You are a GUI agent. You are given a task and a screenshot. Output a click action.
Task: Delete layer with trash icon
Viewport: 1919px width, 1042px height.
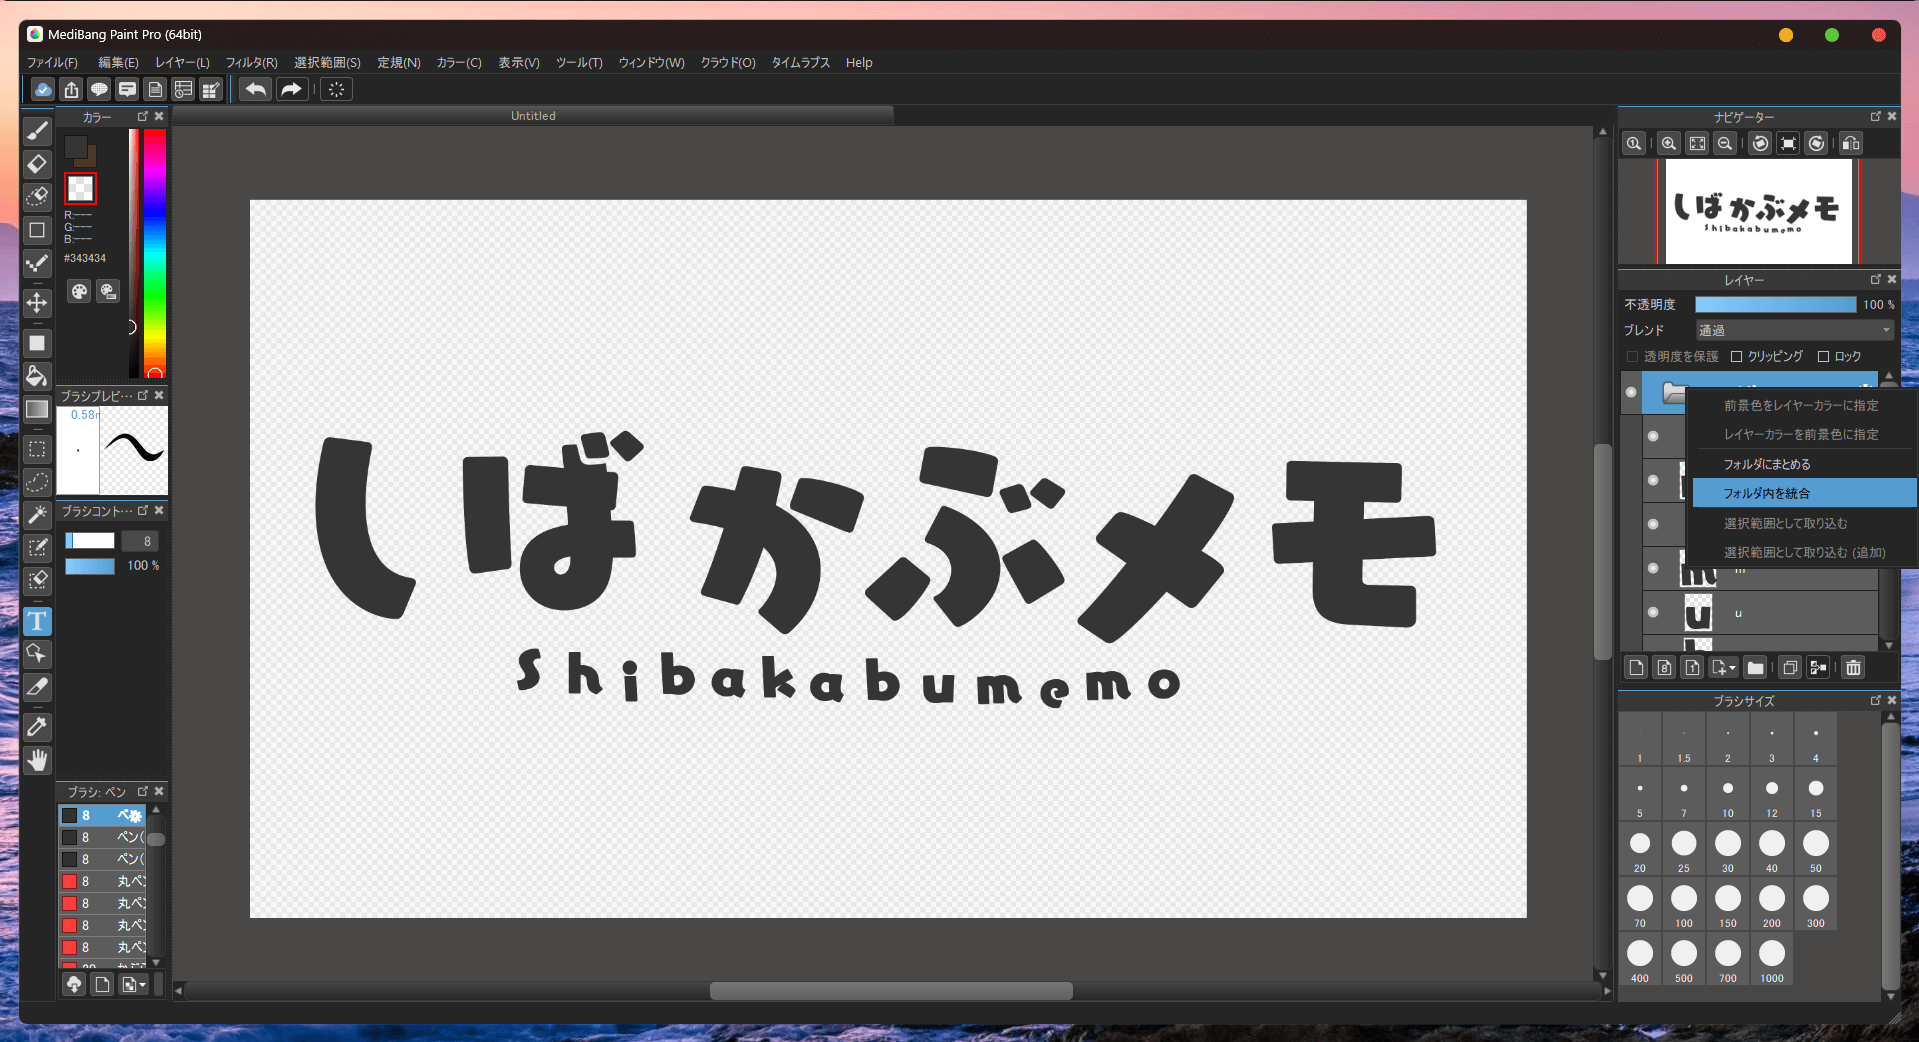click(x=1853, y=668)
